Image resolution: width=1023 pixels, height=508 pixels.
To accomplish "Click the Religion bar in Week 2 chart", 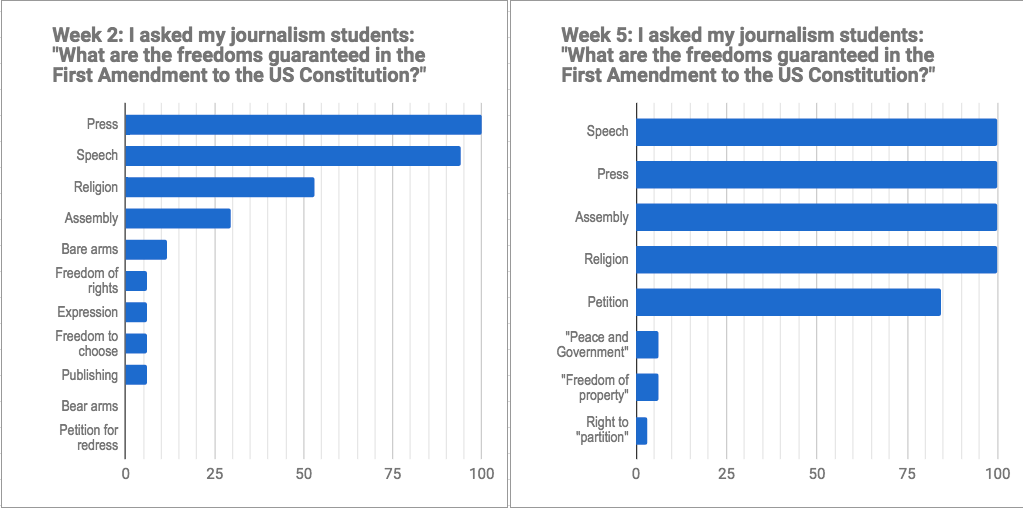I will coord(219,187).
